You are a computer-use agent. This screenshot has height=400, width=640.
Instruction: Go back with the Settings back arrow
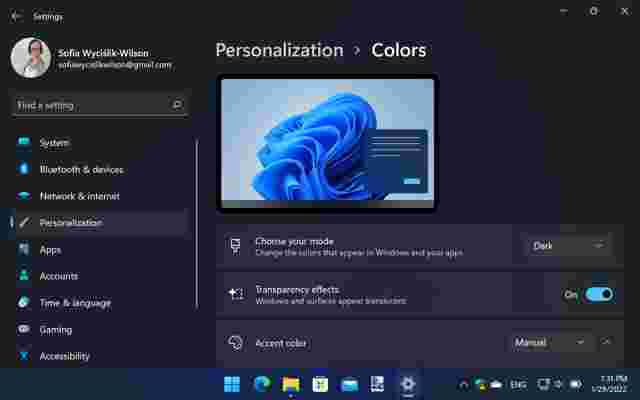pos(16,16)
